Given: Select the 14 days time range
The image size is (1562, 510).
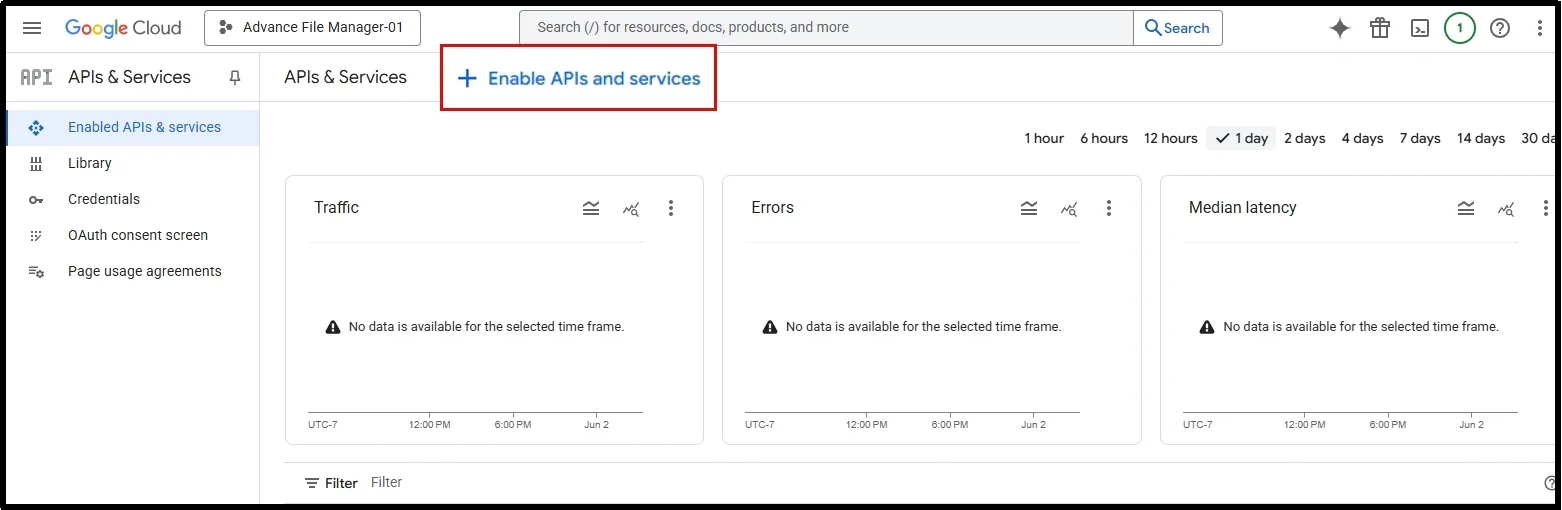Looking at the screenshot, I should (1481, 139).
